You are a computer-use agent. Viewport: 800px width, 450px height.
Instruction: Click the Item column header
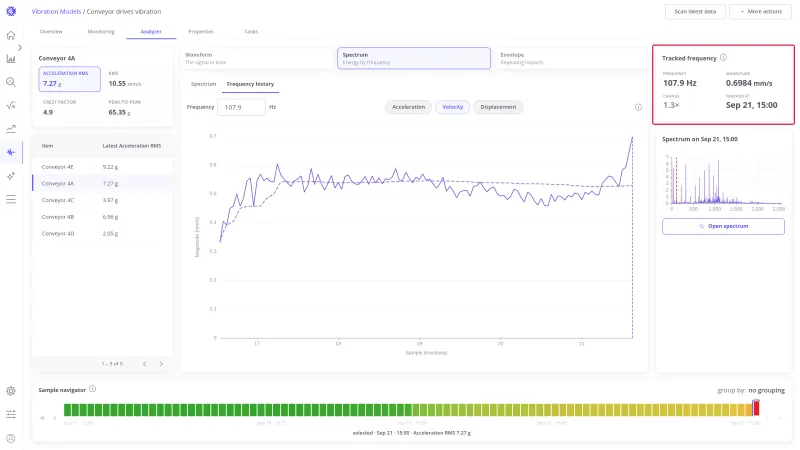(47, 146)
